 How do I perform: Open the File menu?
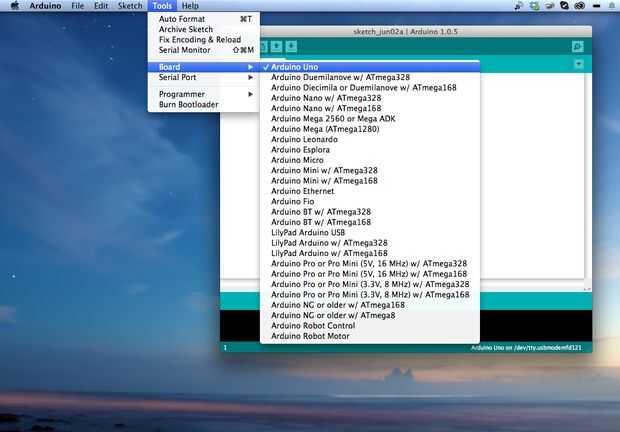coord(78,6)
